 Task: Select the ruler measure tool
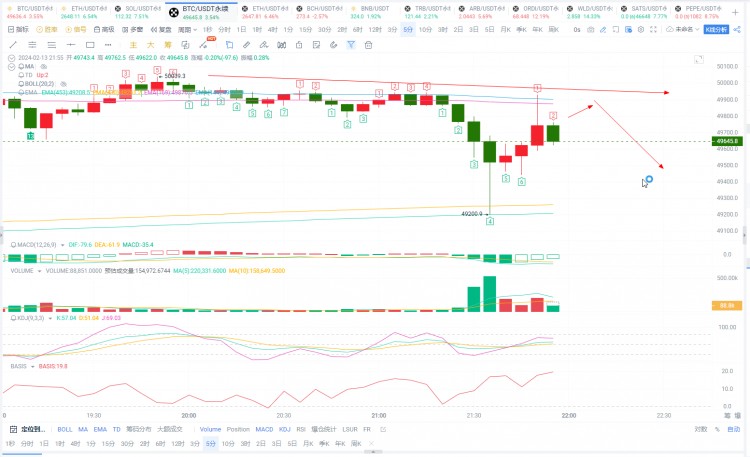[246, 45]
